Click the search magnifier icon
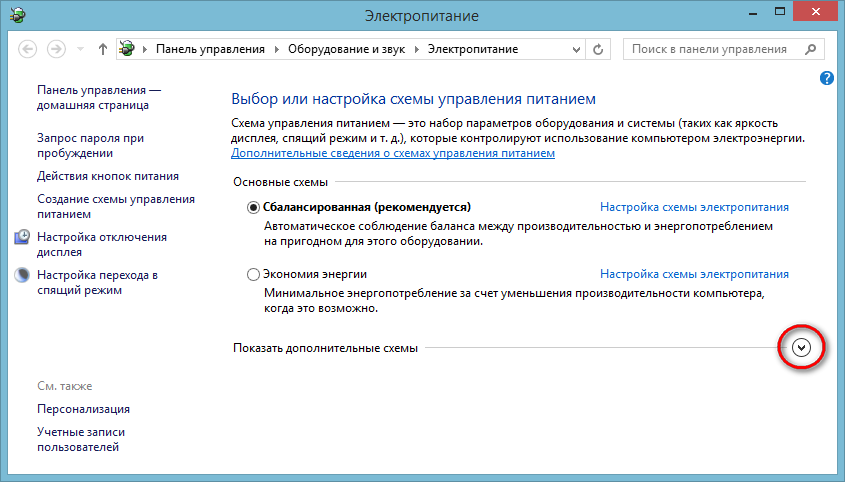Screen dimensions: 845x482 pyautogui.click(x=810, y=49)
